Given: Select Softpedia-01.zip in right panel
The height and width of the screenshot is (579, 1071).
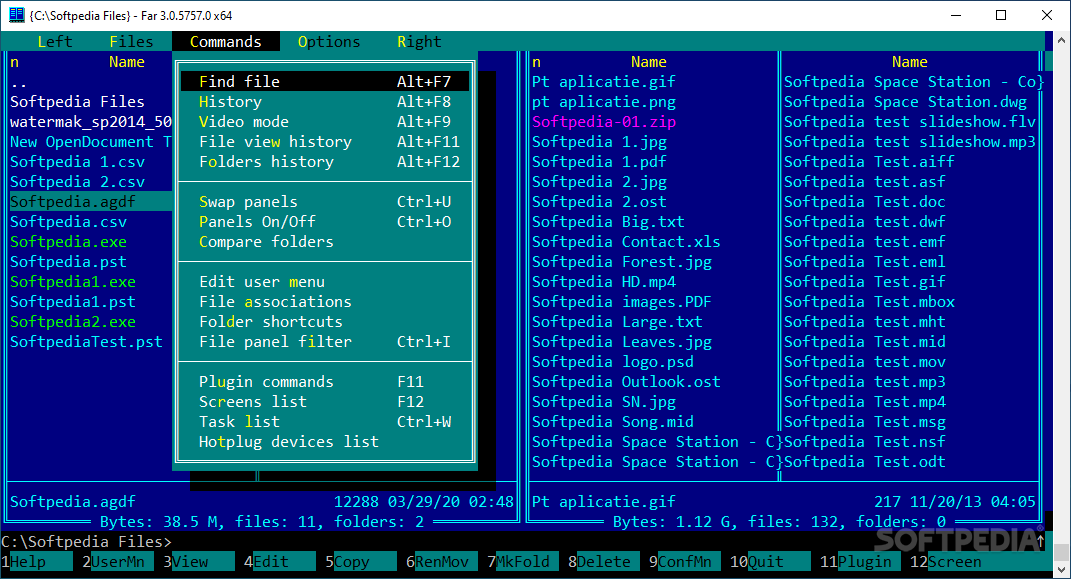Looking at the screenshot, I should [x=604, y=122].
